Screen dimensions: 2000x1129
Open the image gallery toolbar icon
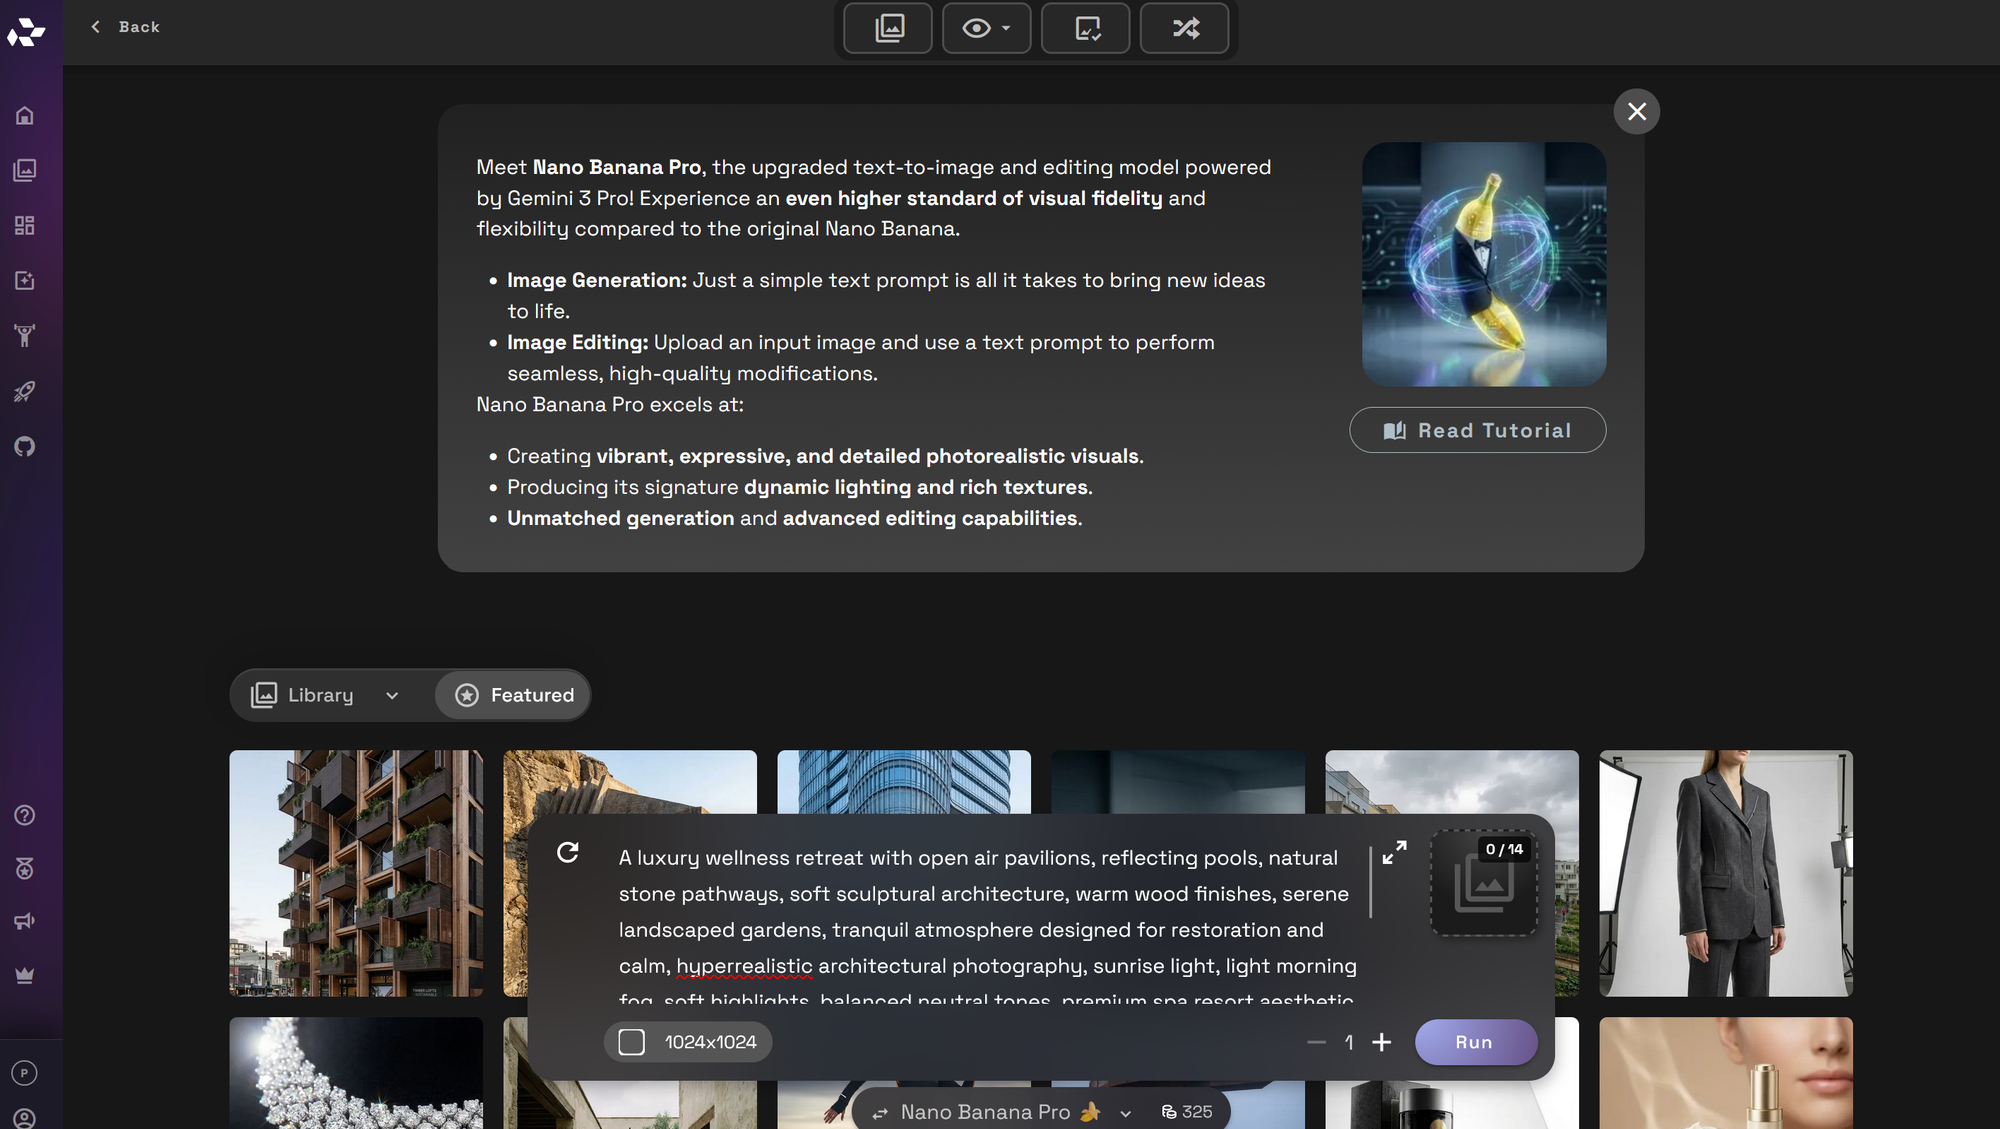click(887, 28)
